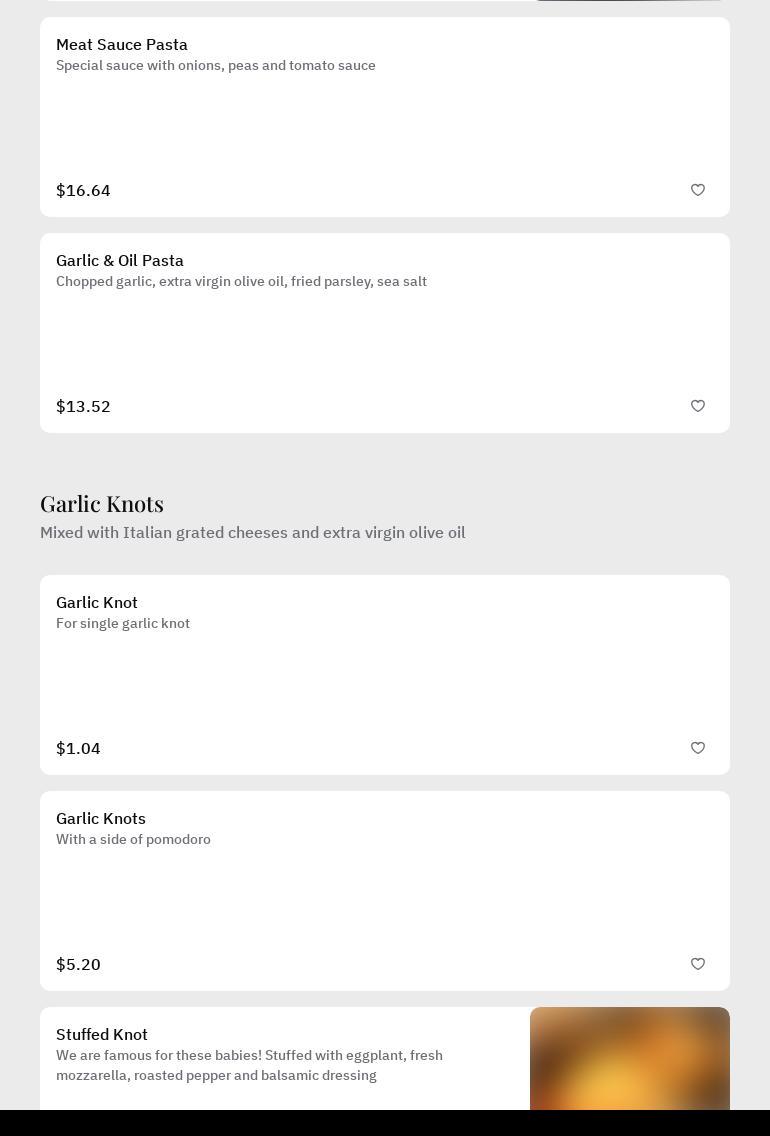The image size is (770, 1136).
Task: Click the Stuffed Knot eggplant mozzarella description
Action: pos(249,1065)
